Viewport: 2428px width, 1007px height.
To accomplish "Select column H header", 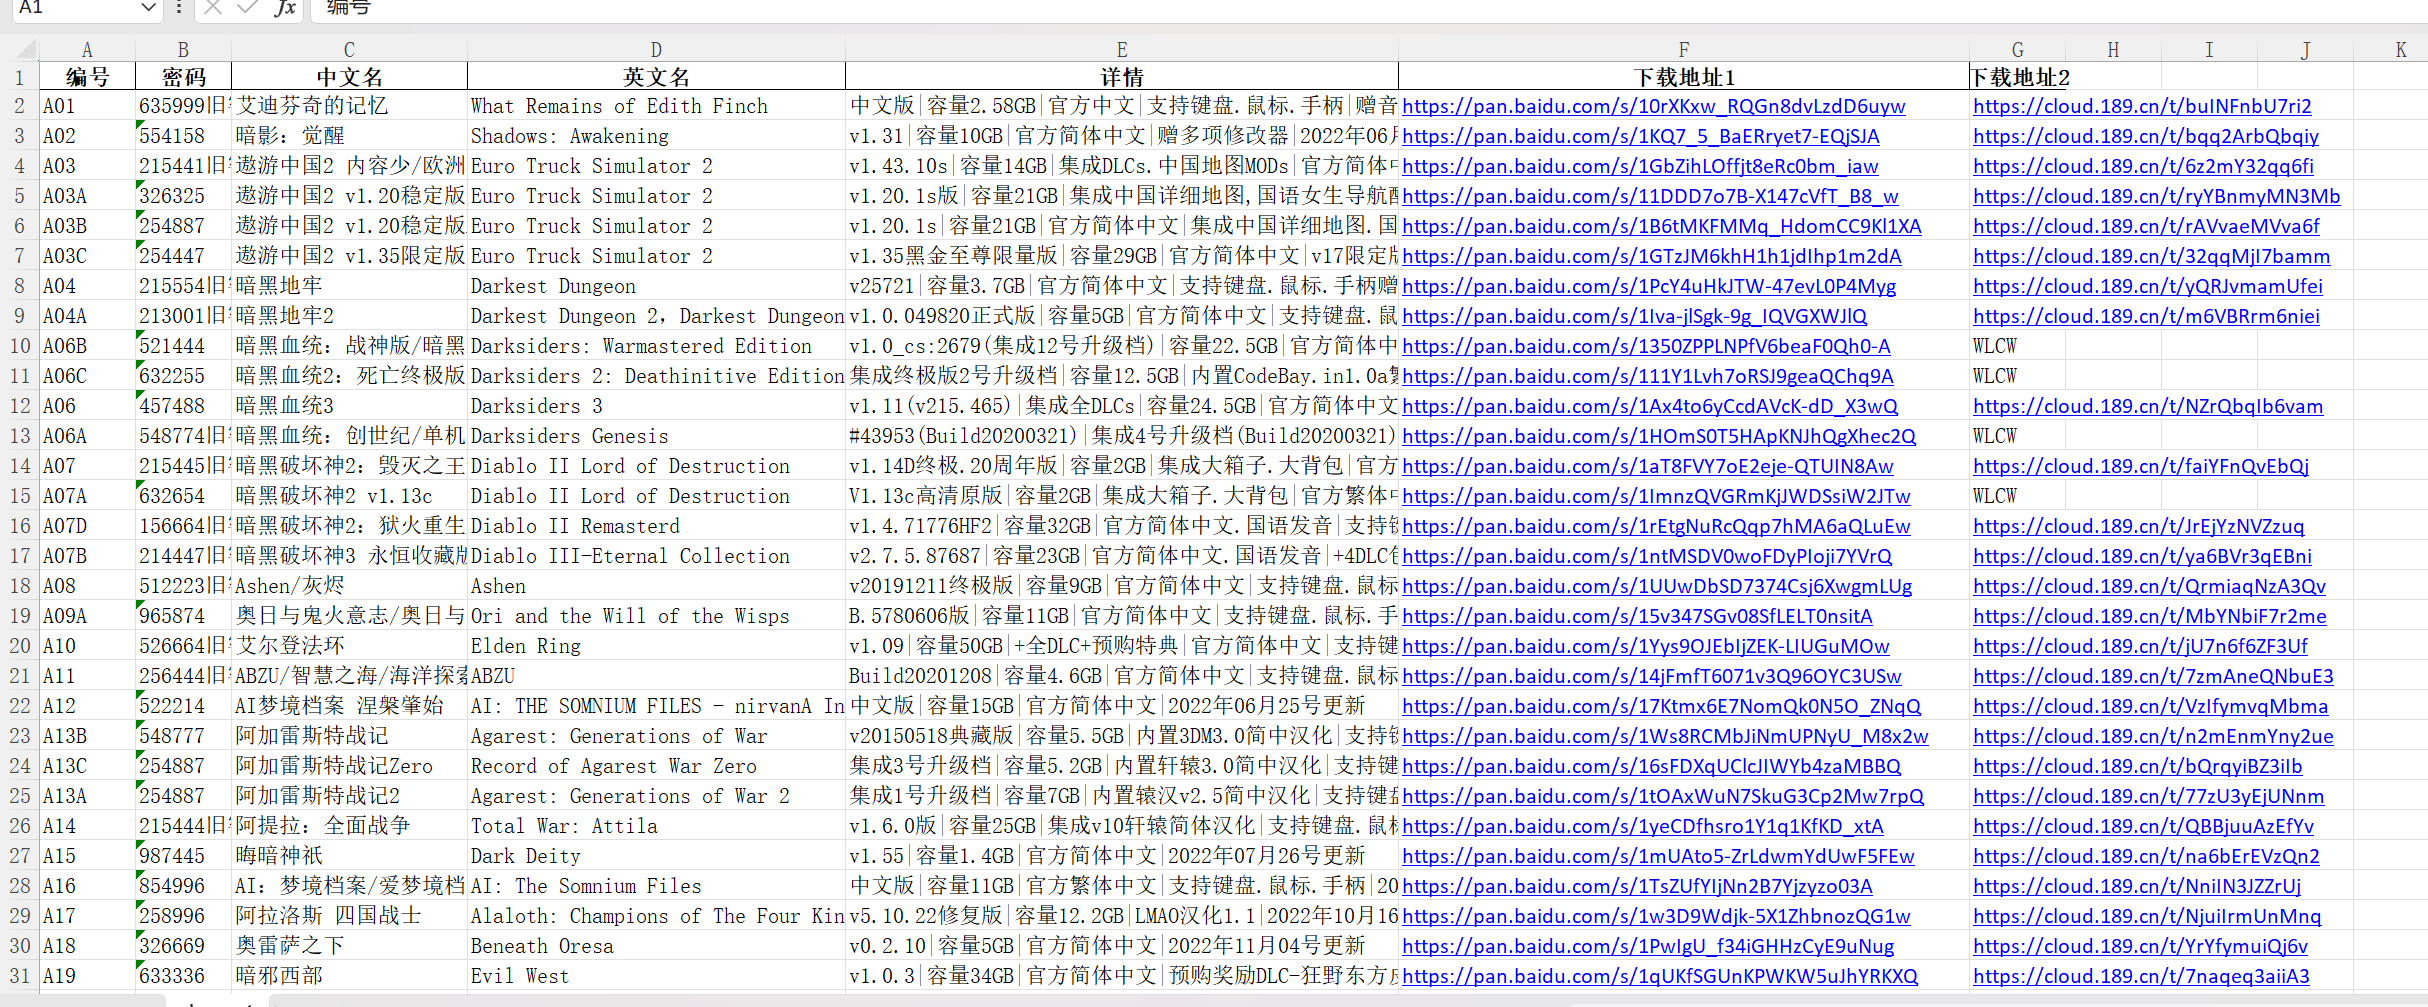I will coord(2113,50).
